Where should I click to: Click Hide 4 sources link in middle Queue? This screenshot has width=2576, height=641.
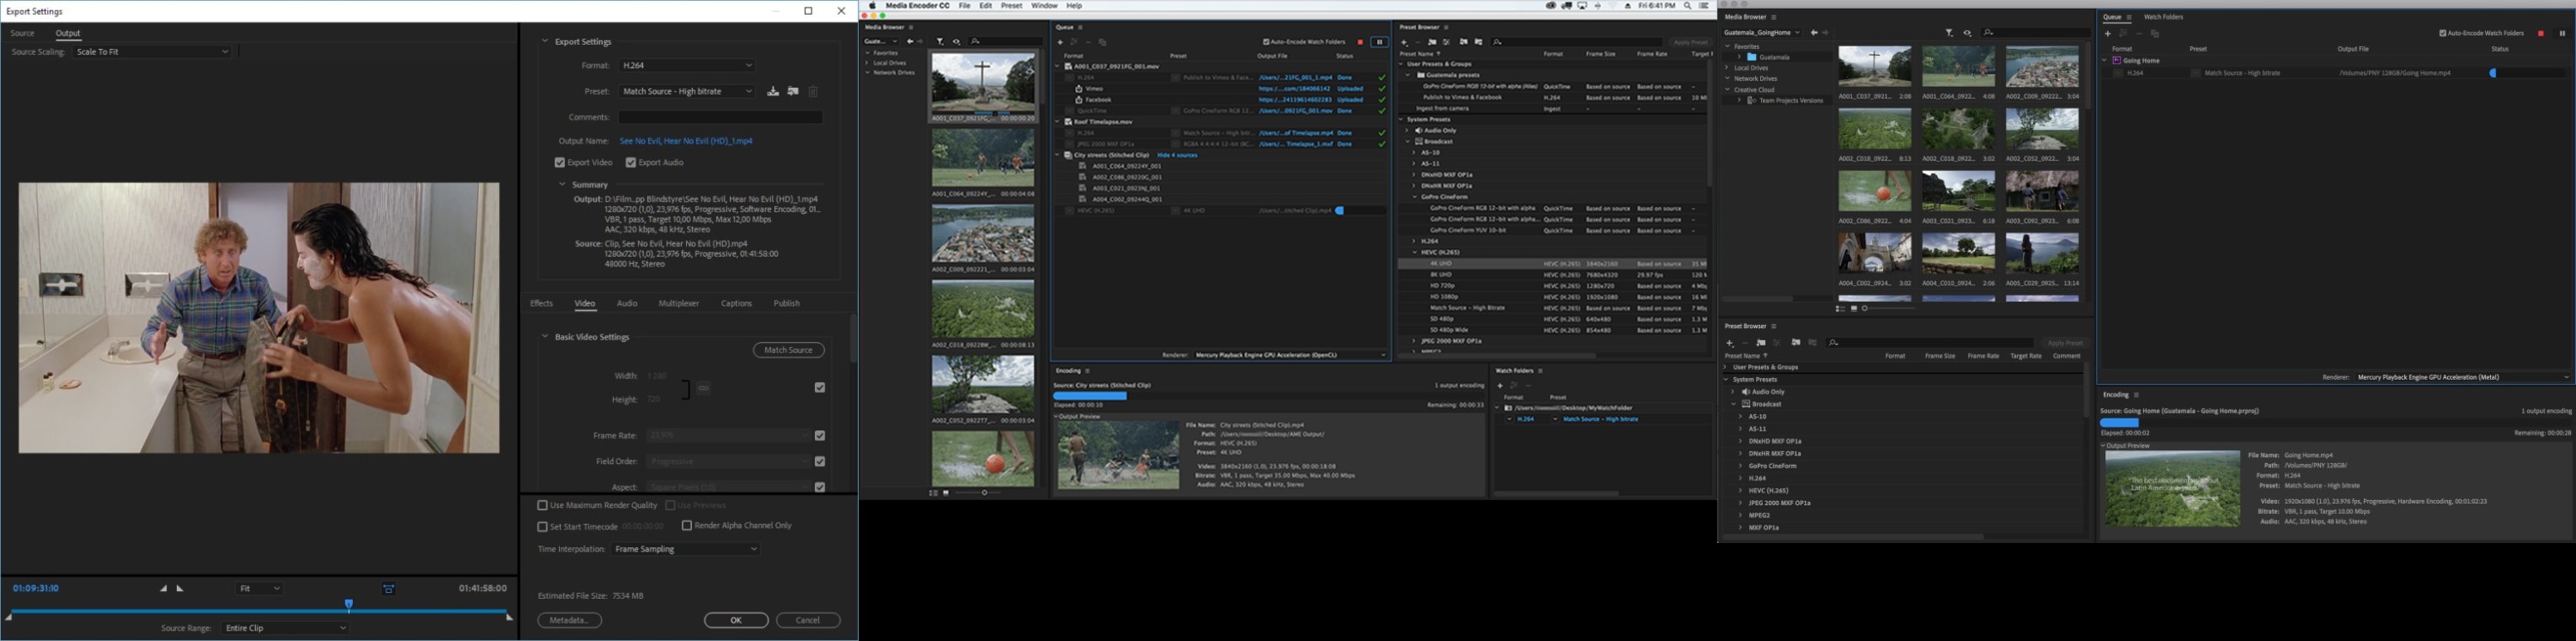point(1177,155)
